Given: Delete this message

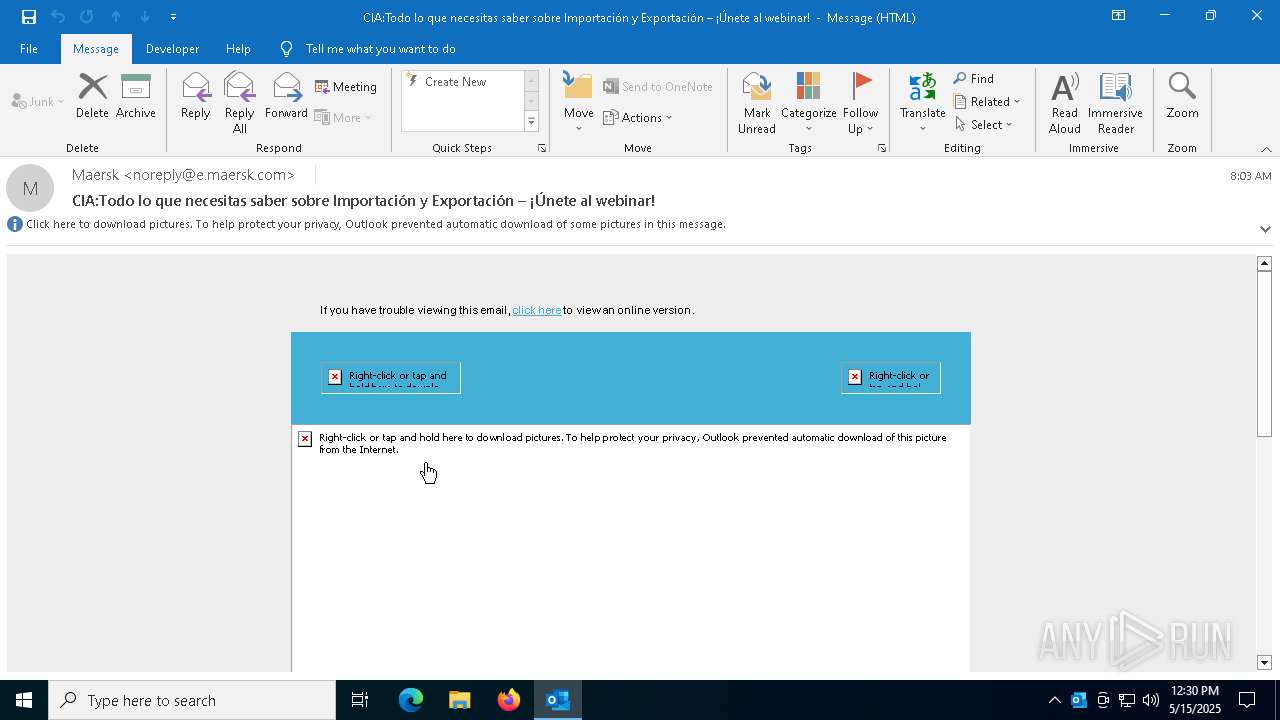Looking at the screenshot, I should tap(92, 97).
